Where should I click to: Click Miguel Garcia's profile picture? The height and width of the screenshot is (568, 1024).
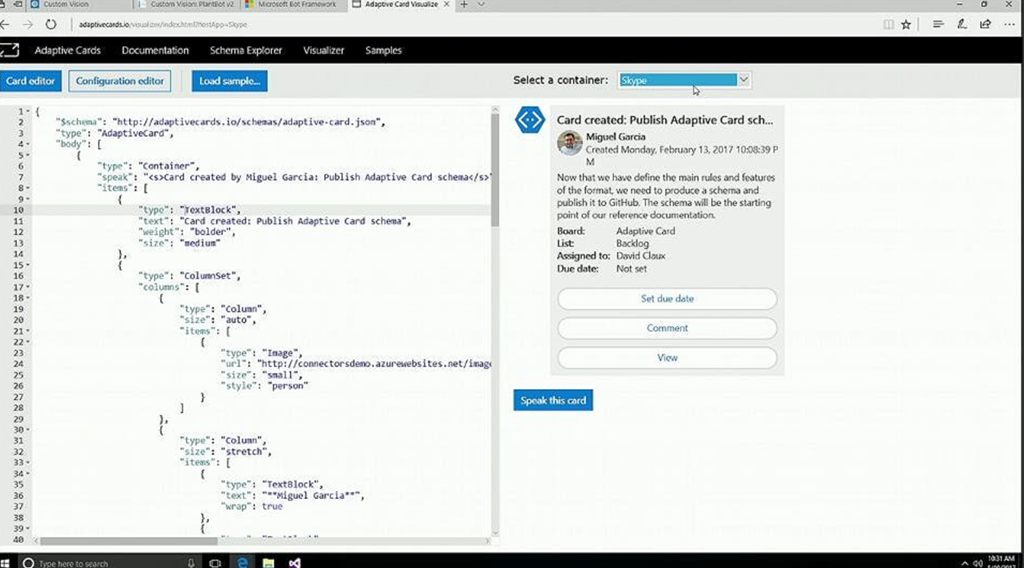click(x=569, y=143)
